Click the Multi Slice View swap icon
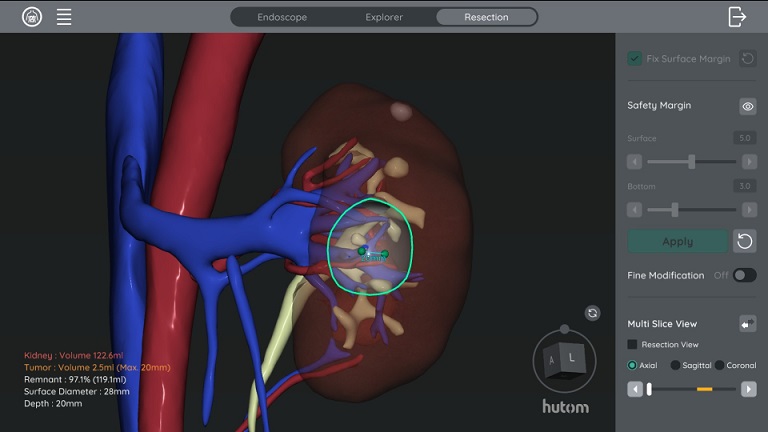Viewport: 768px width, 432px height. (747, 324)
